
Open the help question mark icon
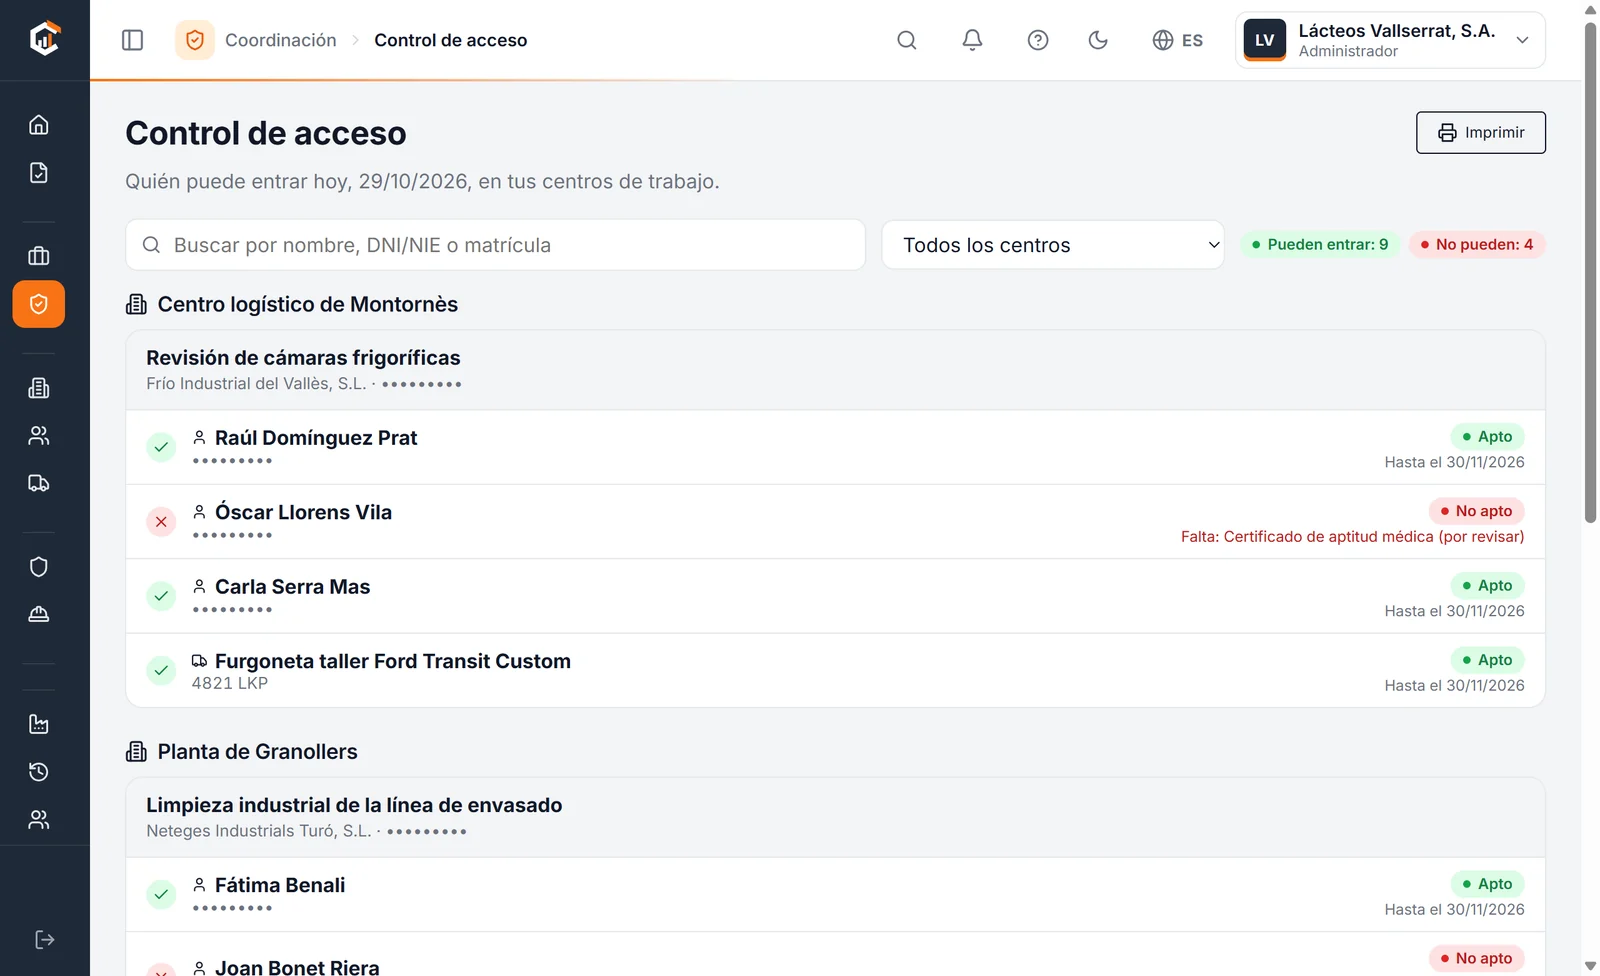coord(1038,40)
